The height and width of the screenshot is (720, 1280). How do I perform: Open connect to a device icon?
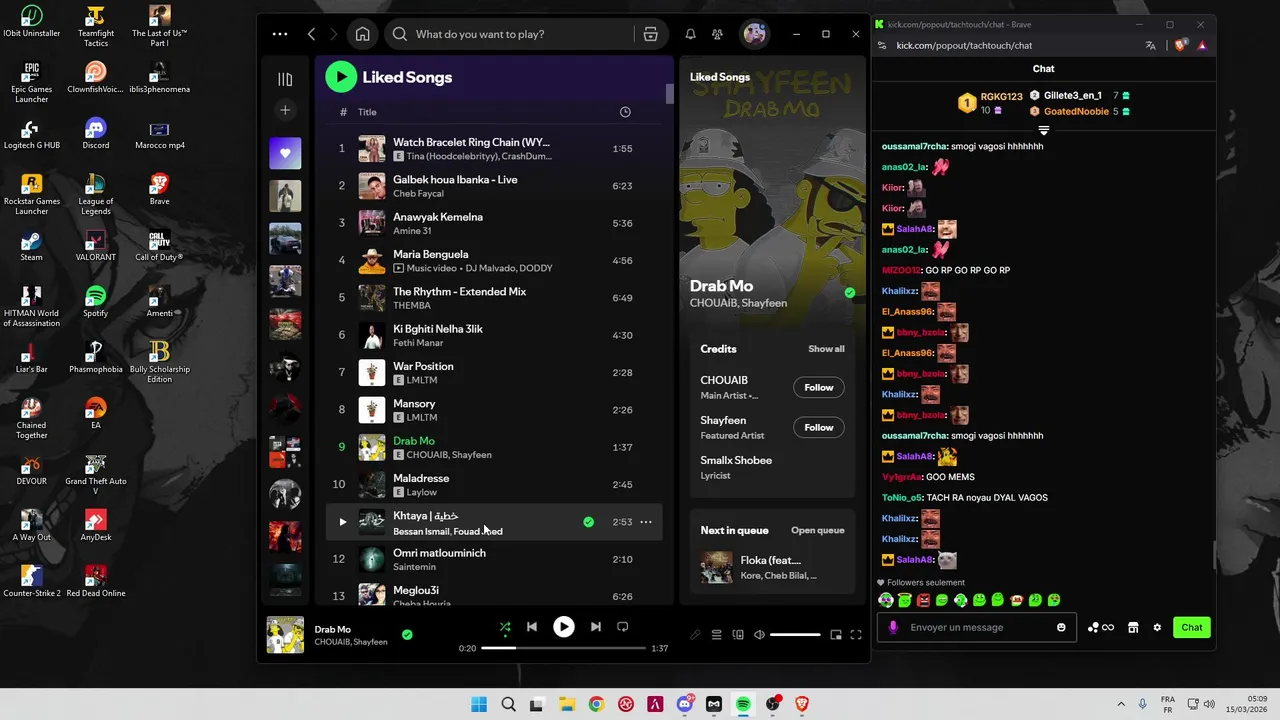point(738,635)
